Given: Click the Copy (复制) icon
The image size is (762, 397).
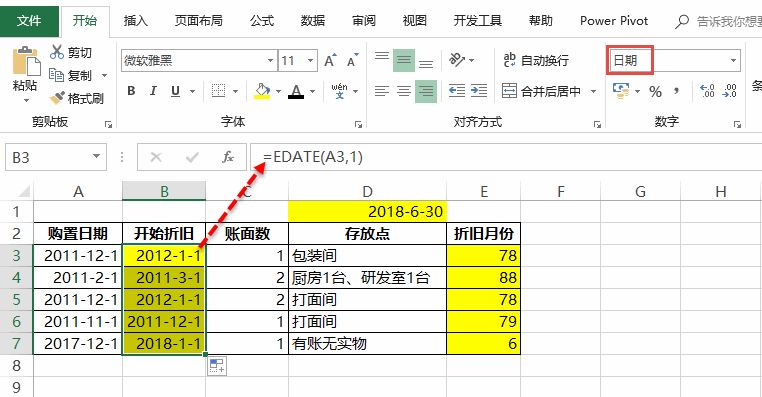Looking at the screenshot, I should [x=57, y=75].
